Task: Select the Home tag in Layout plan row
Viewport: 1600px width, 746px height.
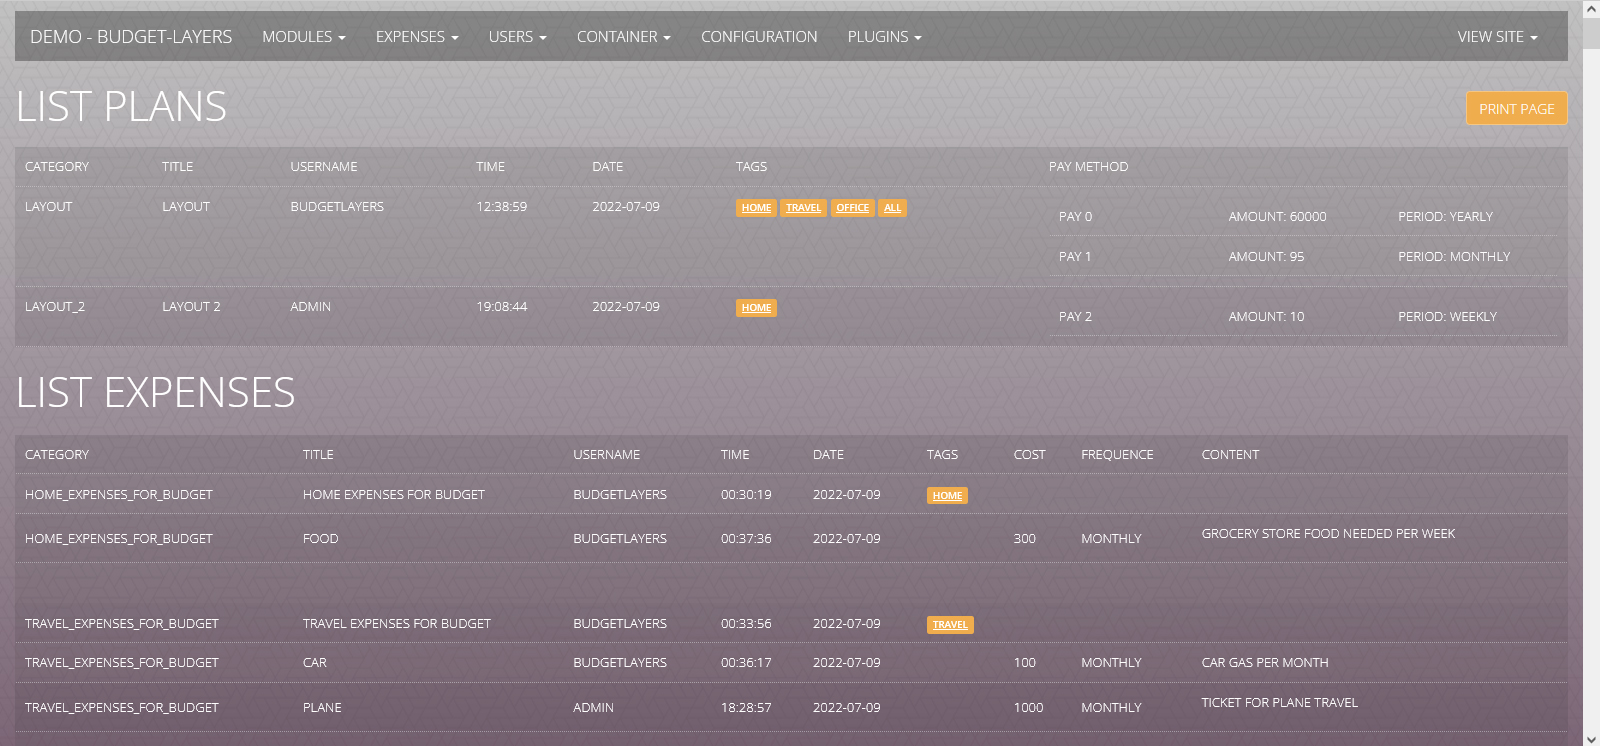Action: tap(756, 208)
